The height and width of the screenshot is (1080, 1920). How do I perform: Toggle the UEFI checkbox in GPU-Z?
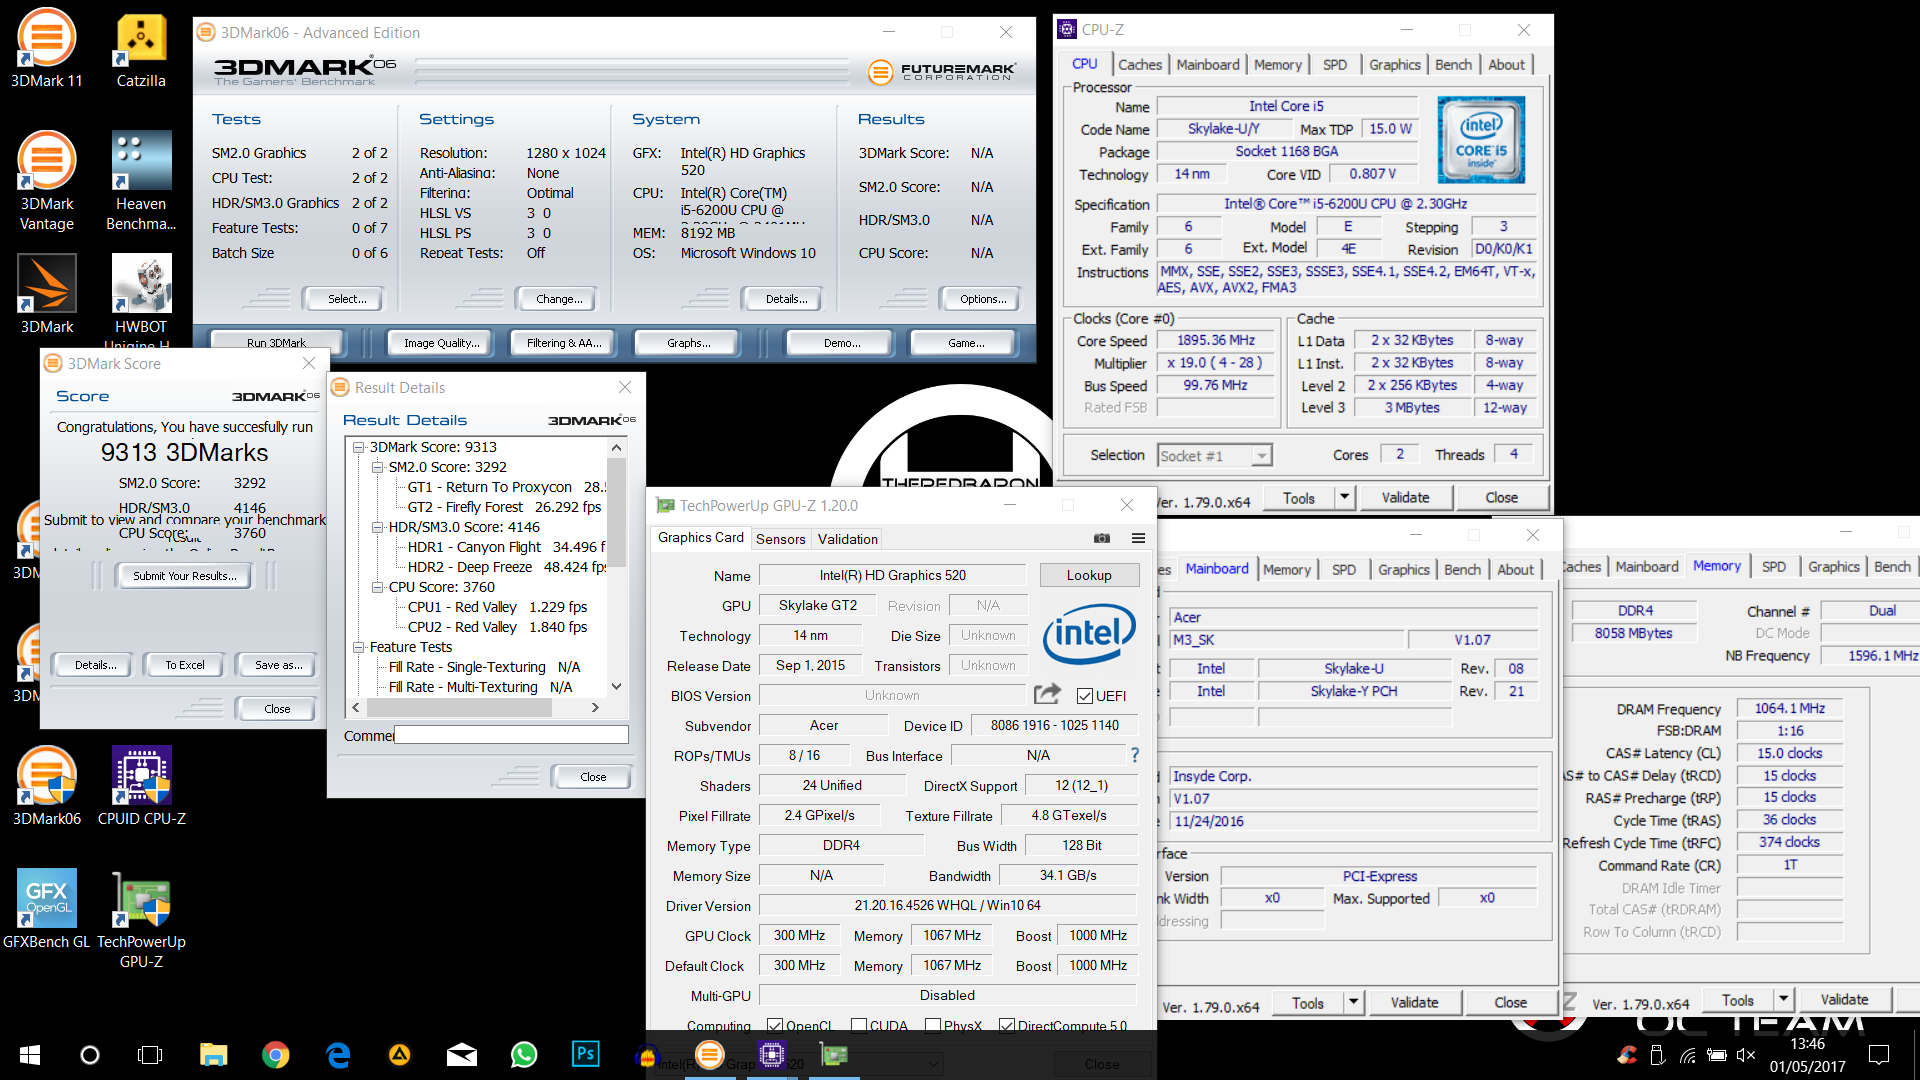point(1084,696)
